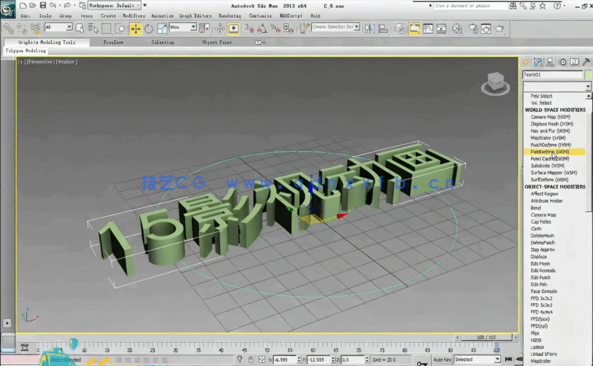Screen dimensions: 593x366
Task: Click the Use Pivot Point Center icon
Action: (204, 28)
